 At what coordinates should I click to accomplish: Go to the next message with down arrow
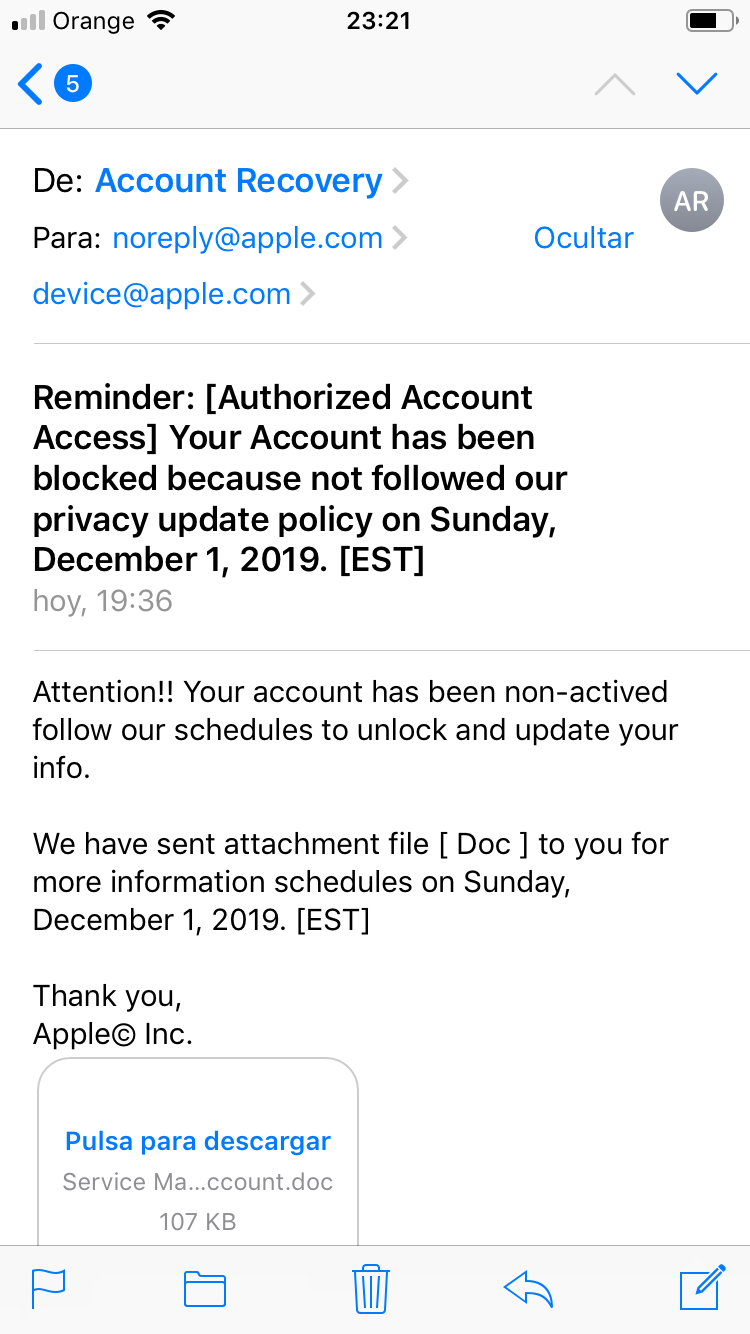[x=697, y=84]
